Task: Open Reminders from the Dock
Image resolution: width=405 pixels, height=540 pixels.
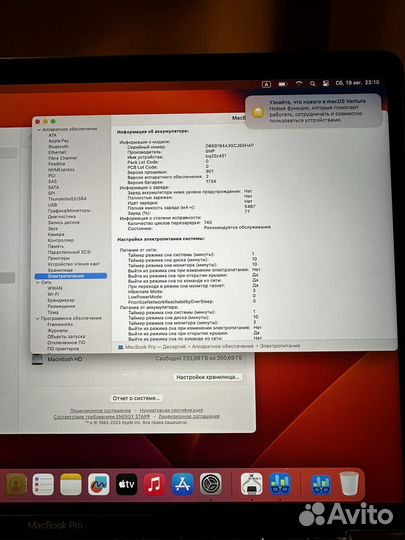Action: 43,484
